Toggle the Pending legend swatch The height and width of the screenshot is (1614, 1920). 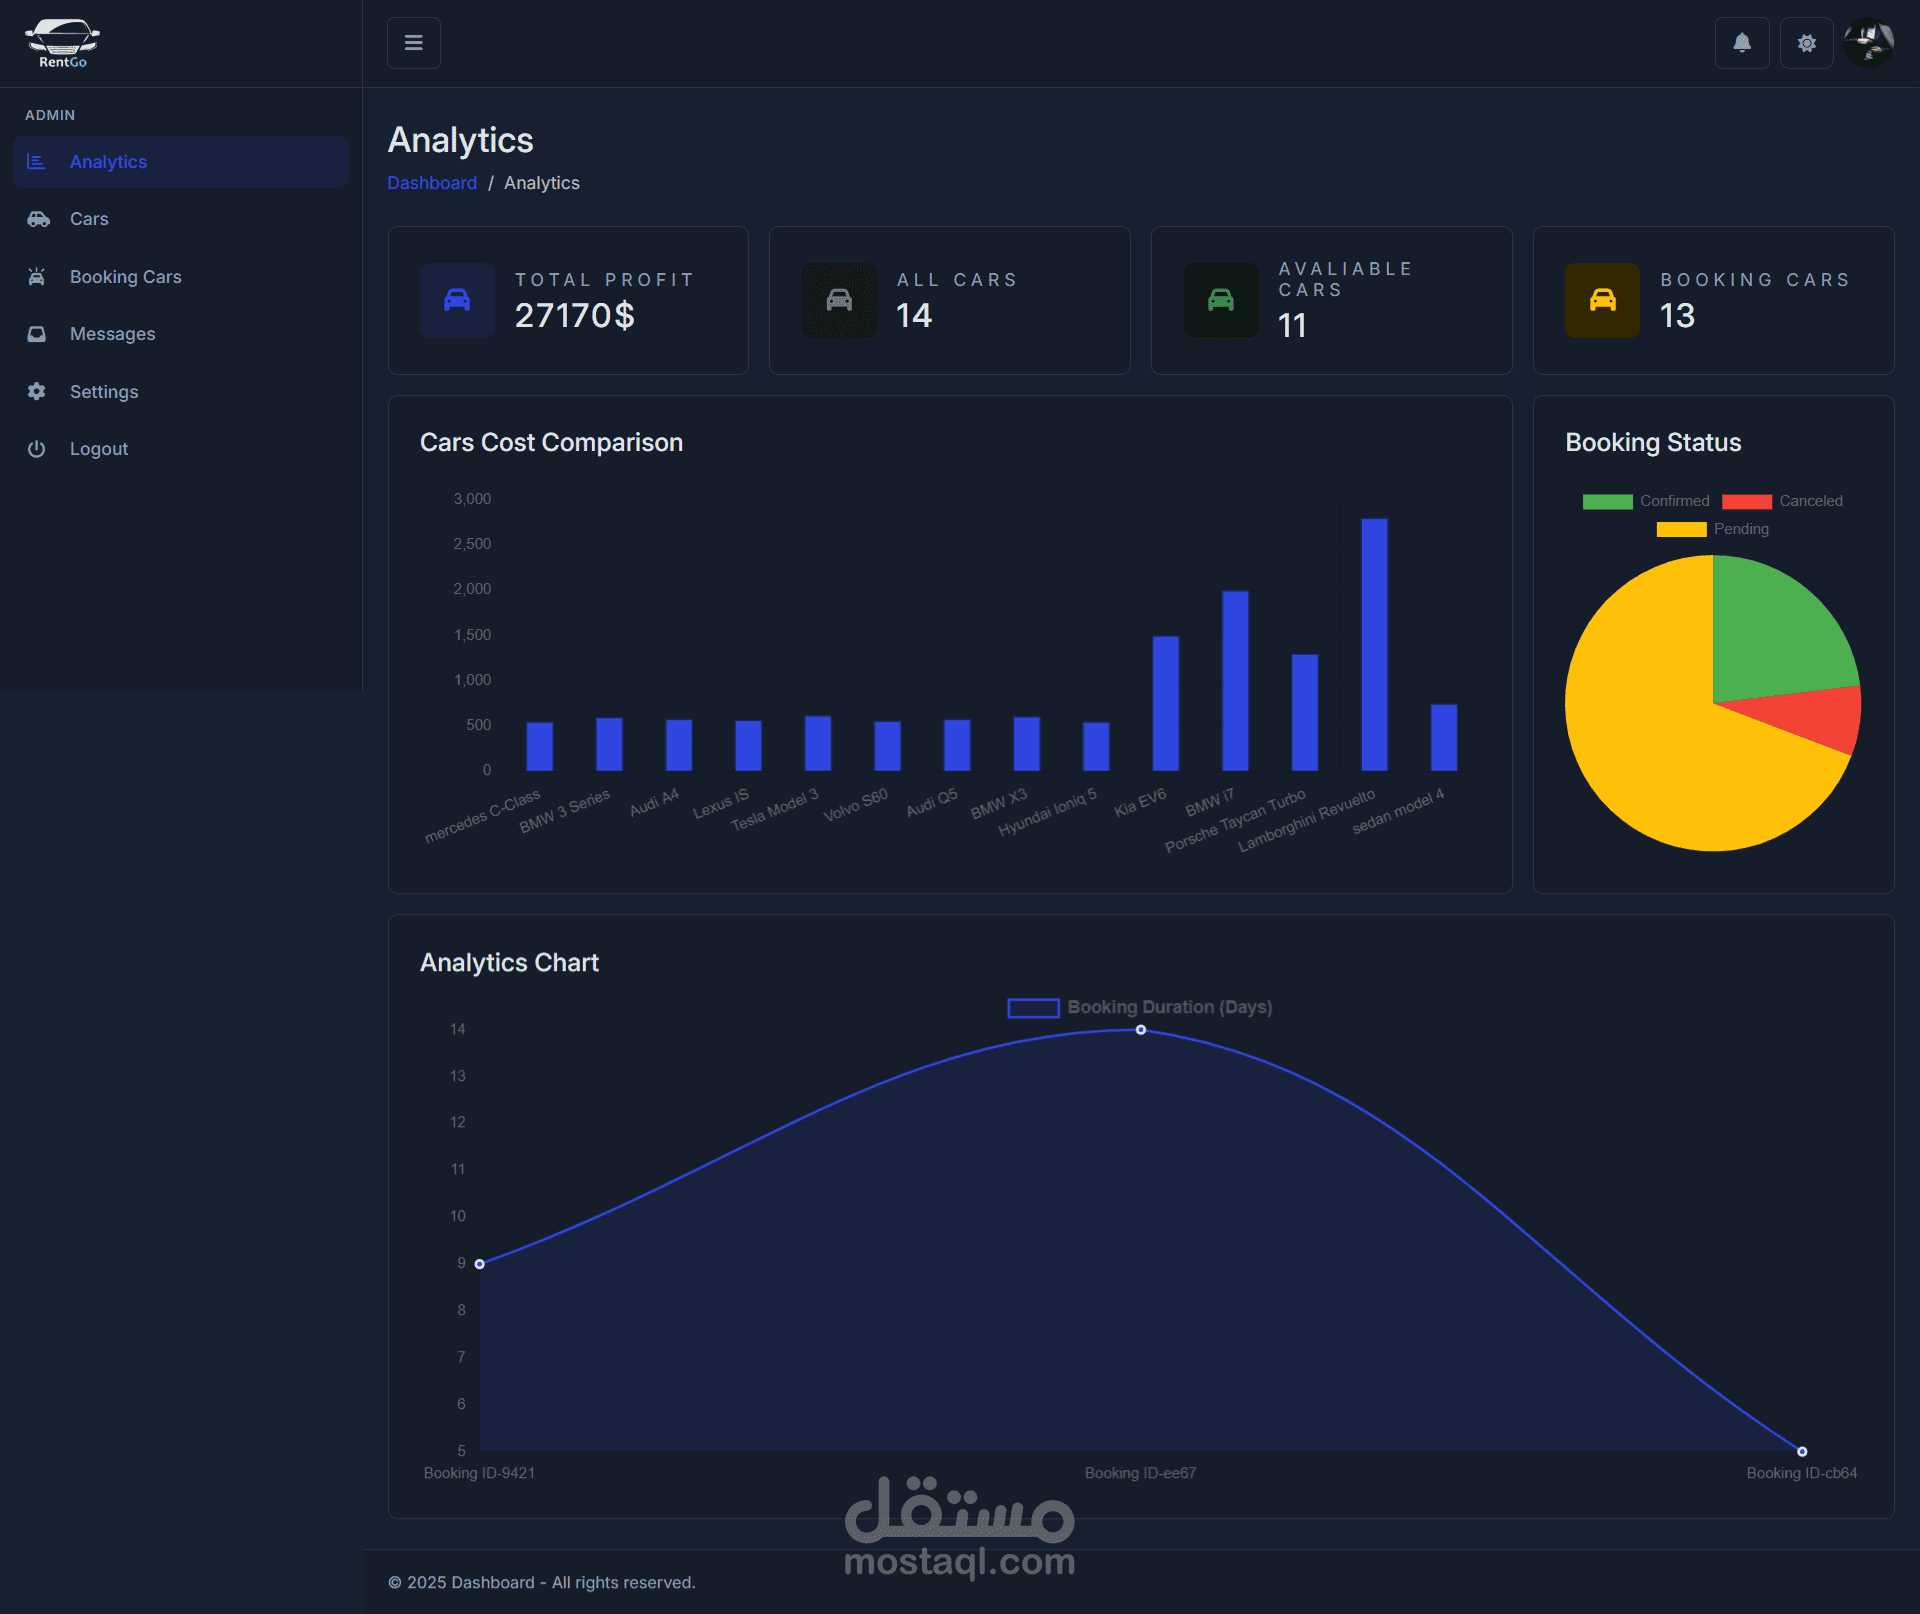[x=1681, y=529]
